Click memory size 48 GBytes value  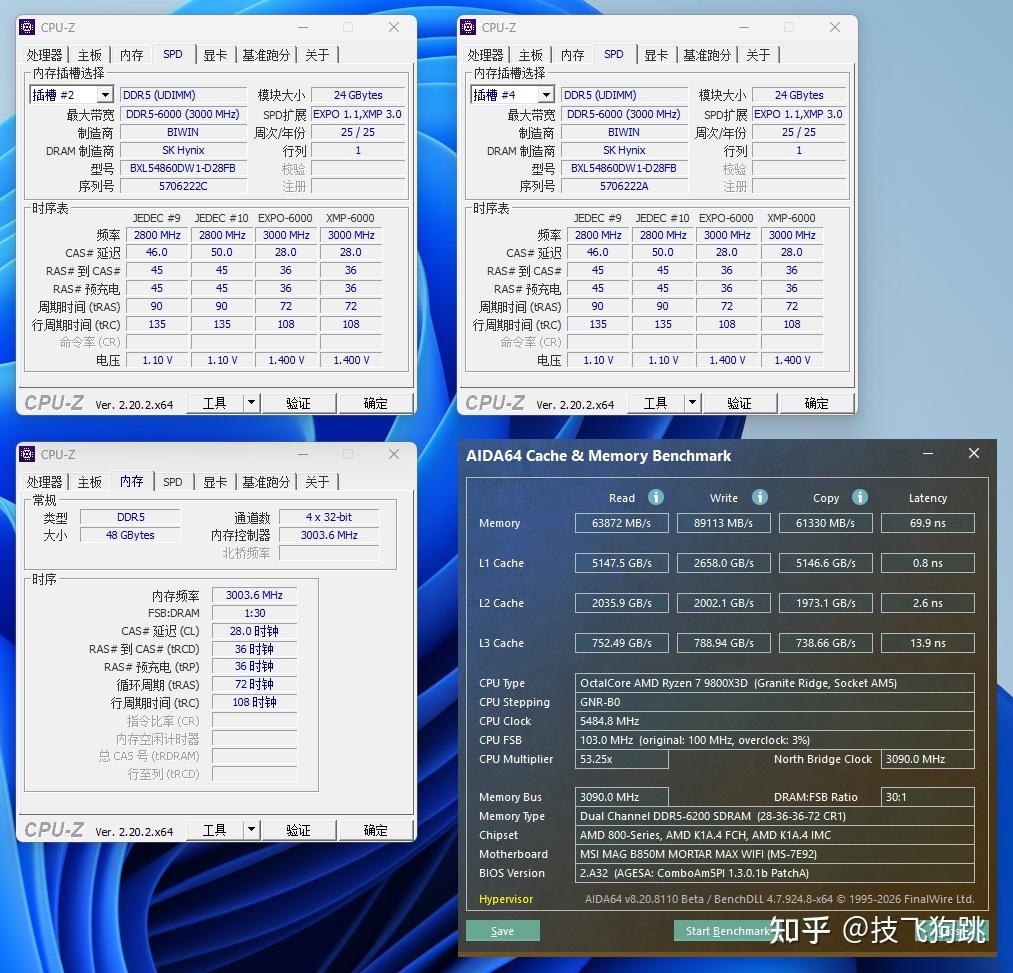click(131, 535)
